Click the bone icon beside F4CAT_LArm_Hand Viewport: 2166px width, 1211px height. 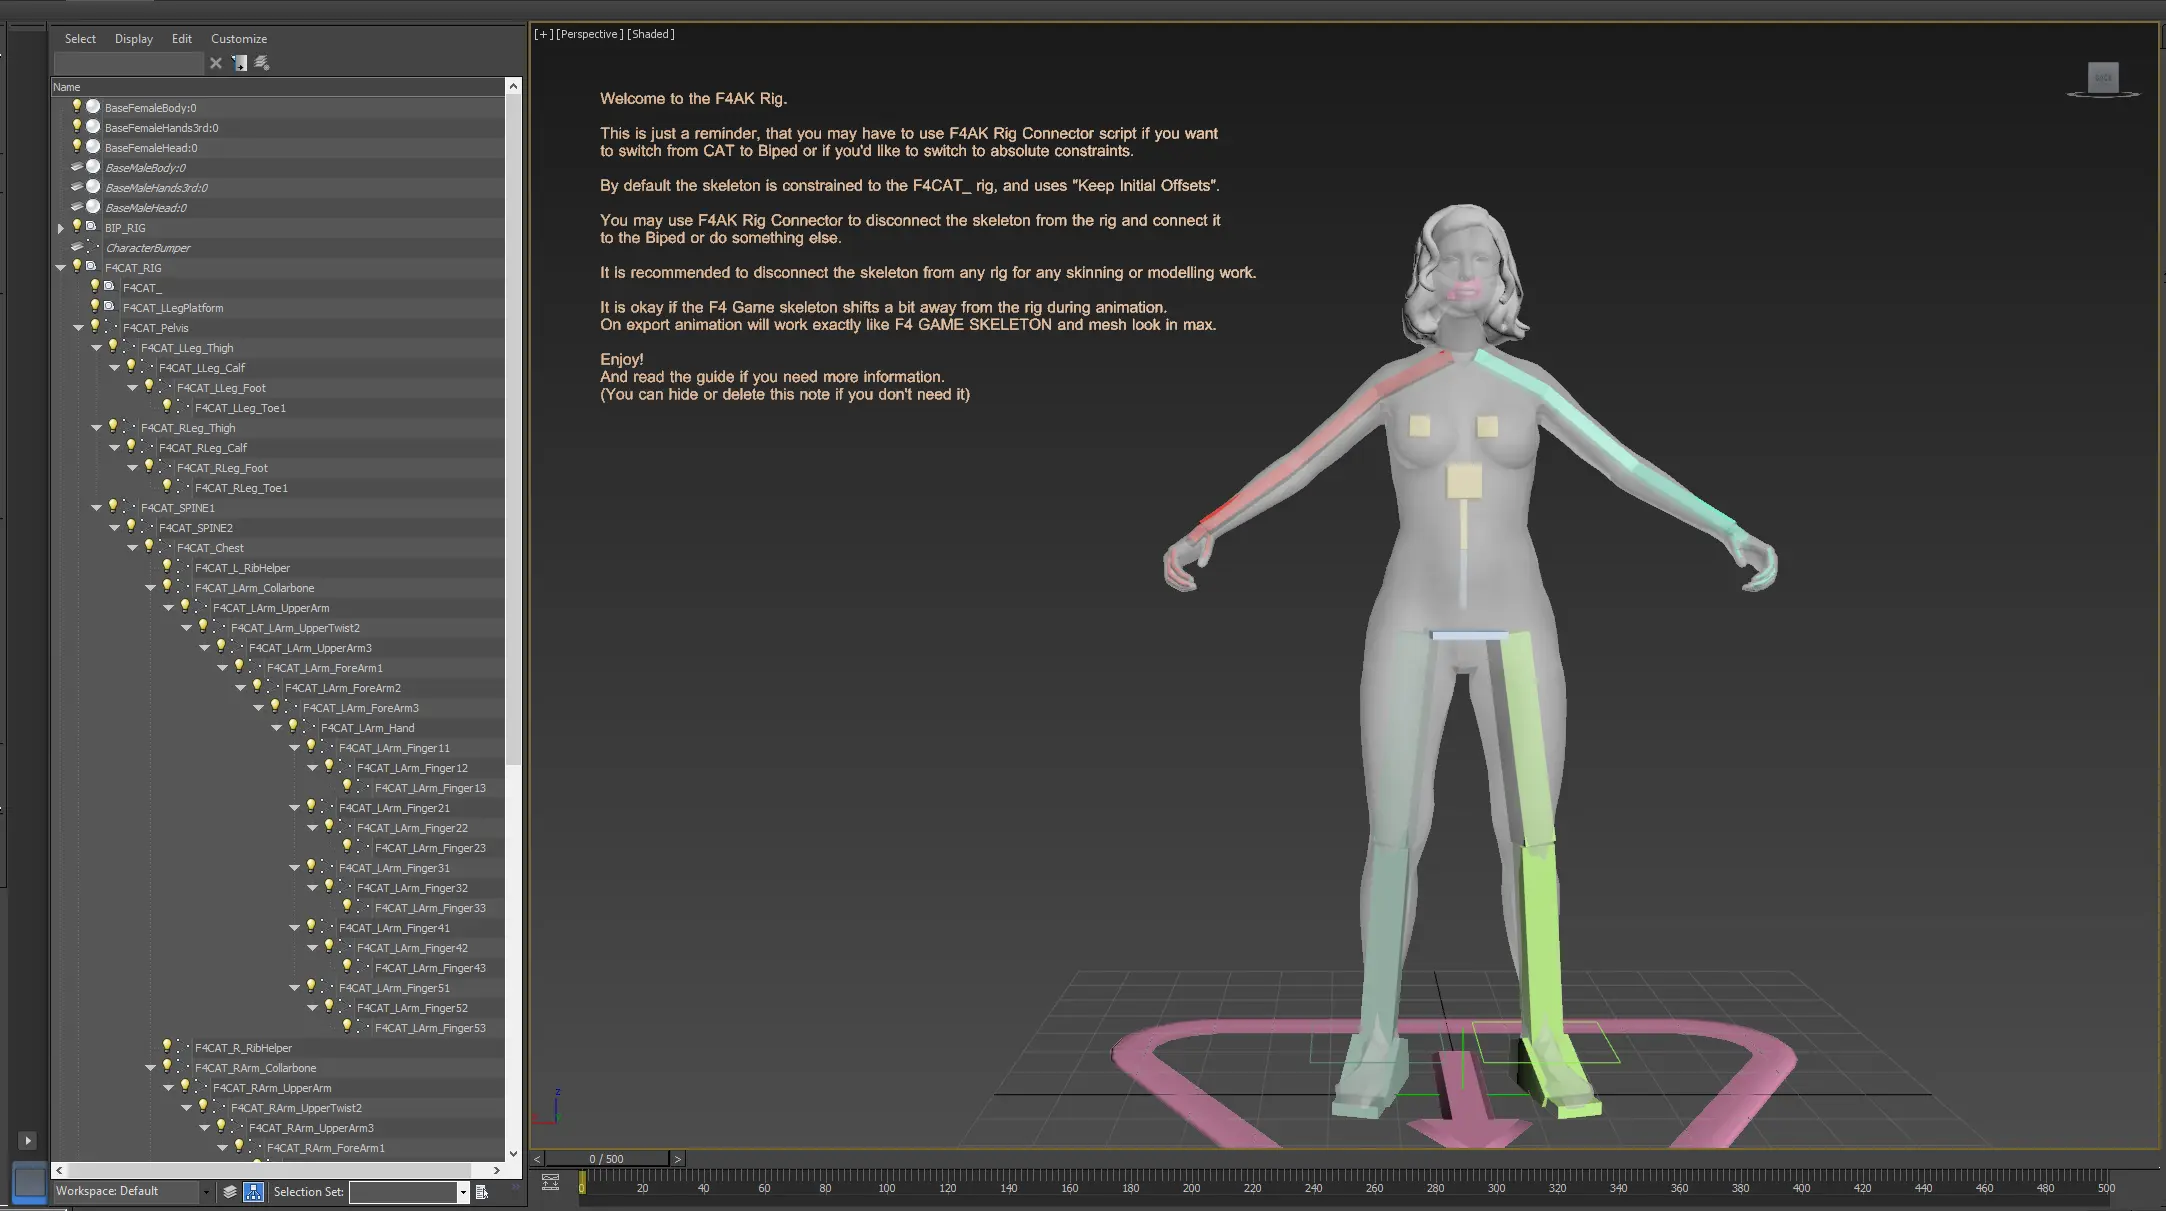pyautogui.click(x=309, y=727)
